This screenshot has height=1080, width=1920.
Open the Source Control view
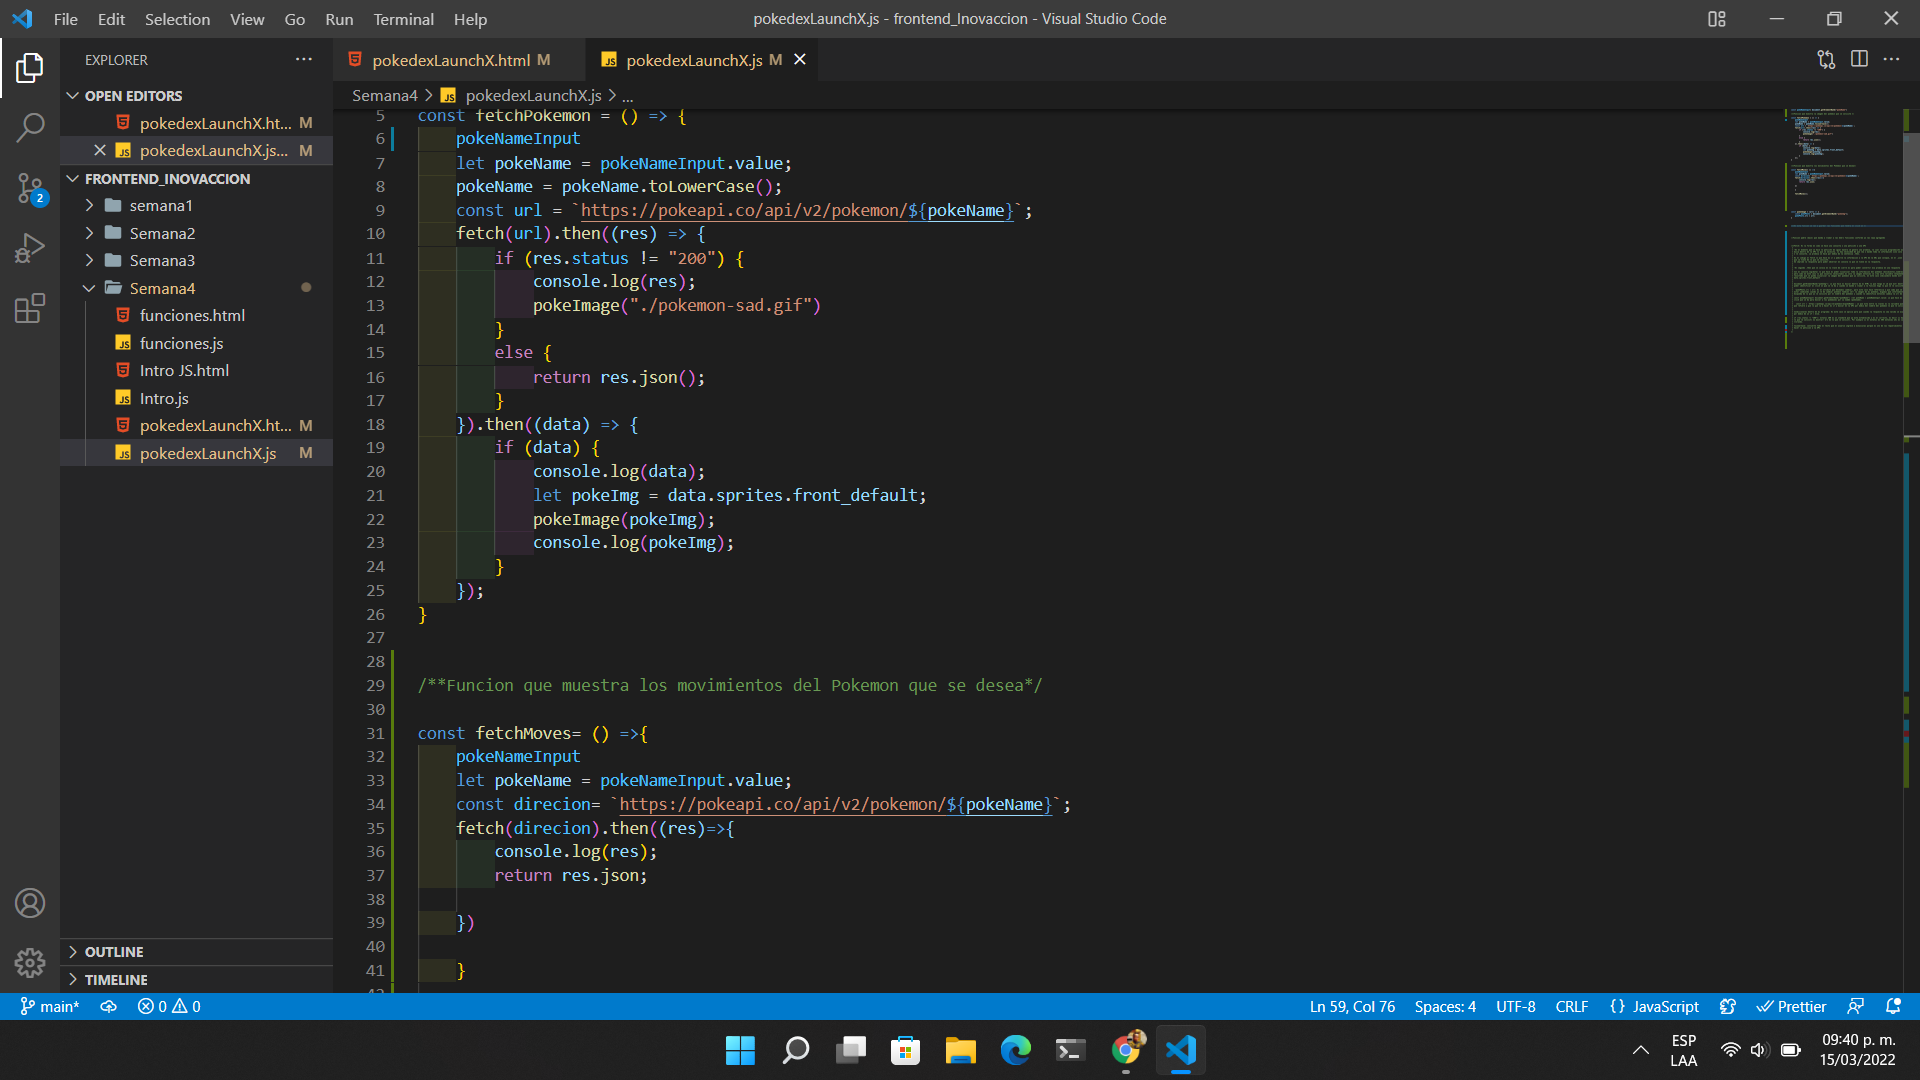(x=30, y=188)
